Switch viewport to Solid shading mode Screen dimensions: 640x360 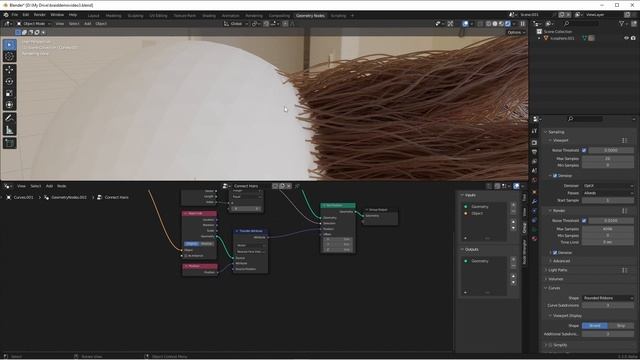click(495, 24)
